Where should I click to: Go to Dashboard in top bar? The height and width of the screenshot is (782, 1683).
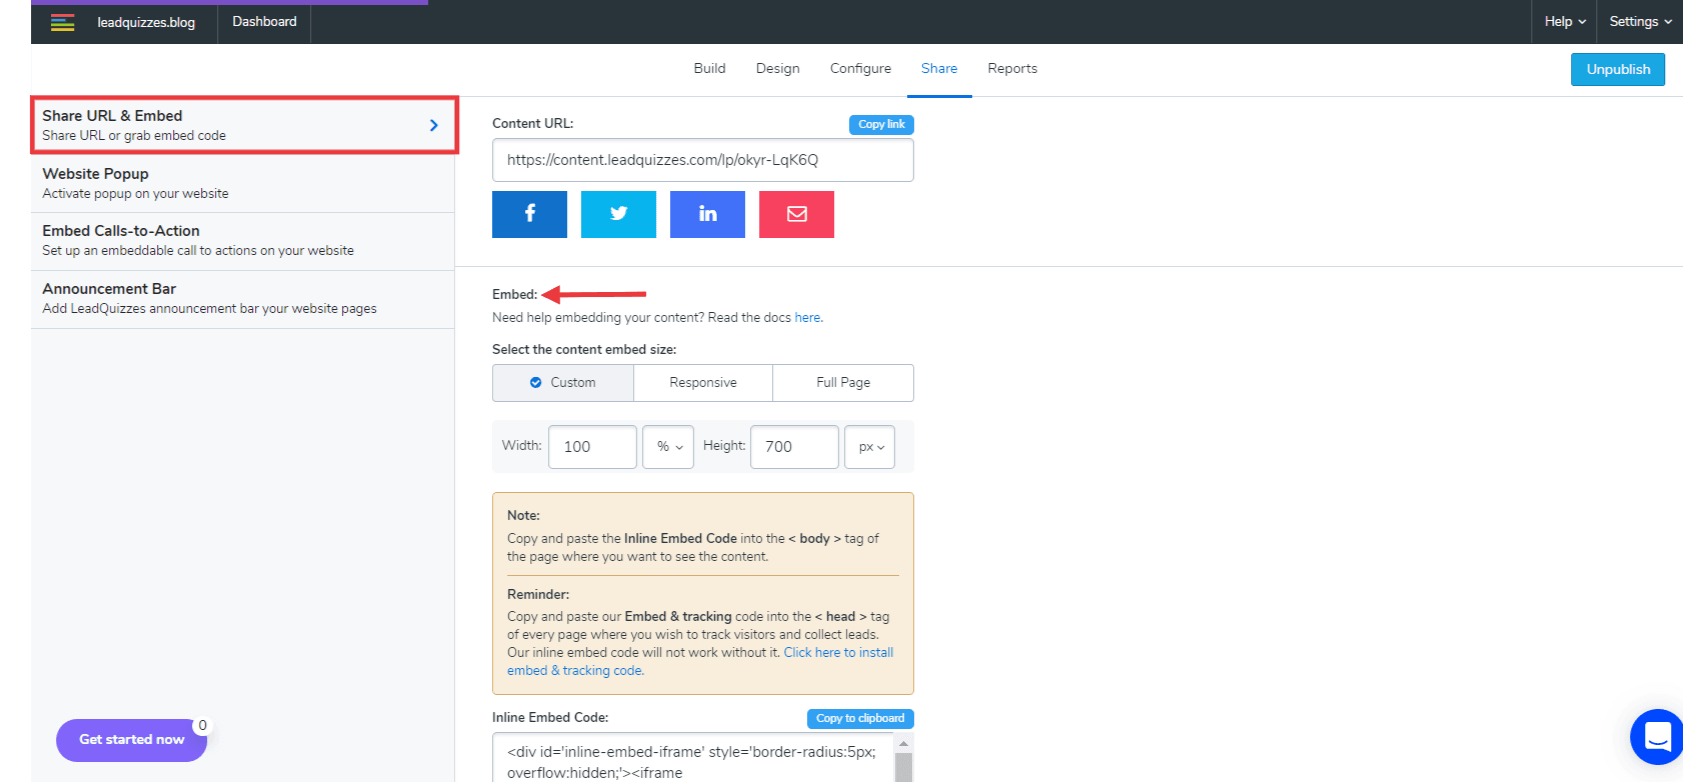pyautogui.click(x=265, y=22)
